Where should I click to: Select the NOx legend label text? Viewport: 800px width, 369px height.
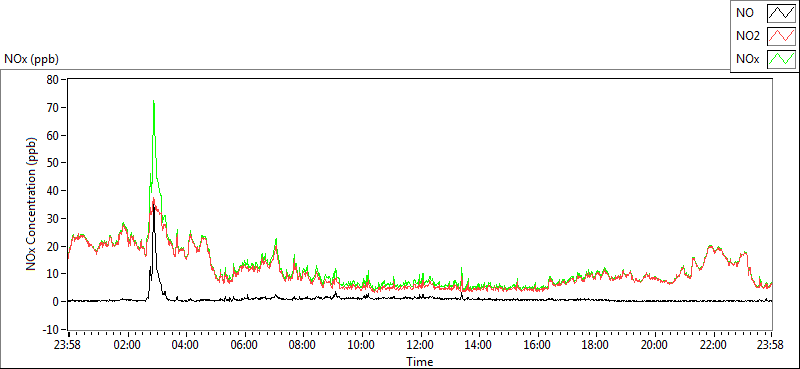pyautogui.click(x=748, y=59)
